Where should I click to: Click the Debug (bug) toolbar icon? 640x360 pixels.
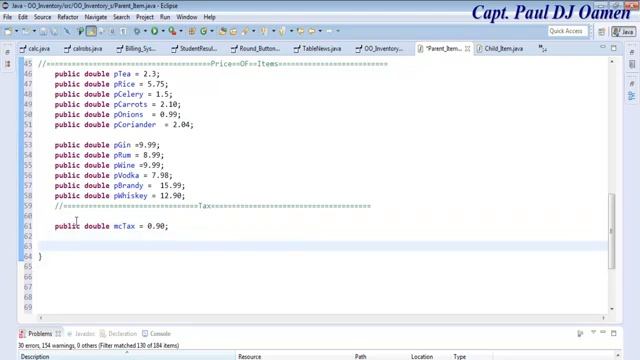pos(137,31)
